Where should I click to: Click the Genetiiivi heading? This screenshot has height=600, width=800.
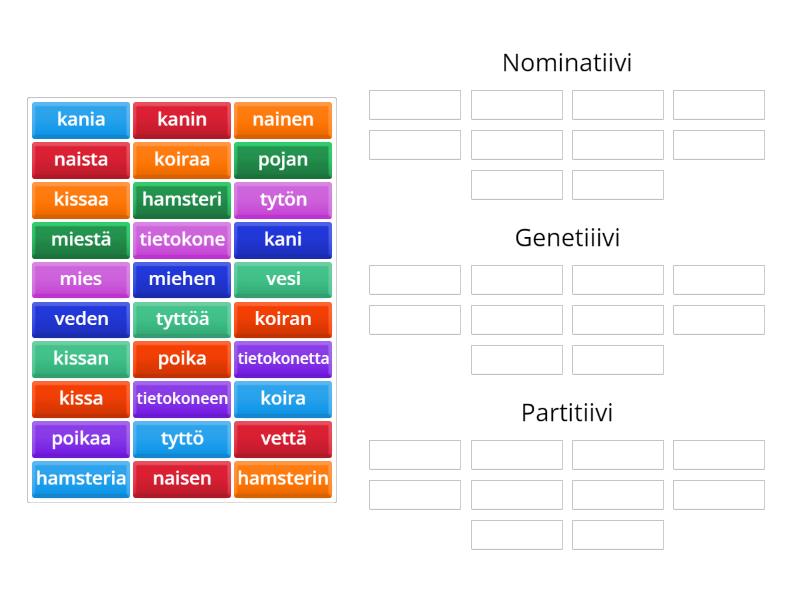567,238
